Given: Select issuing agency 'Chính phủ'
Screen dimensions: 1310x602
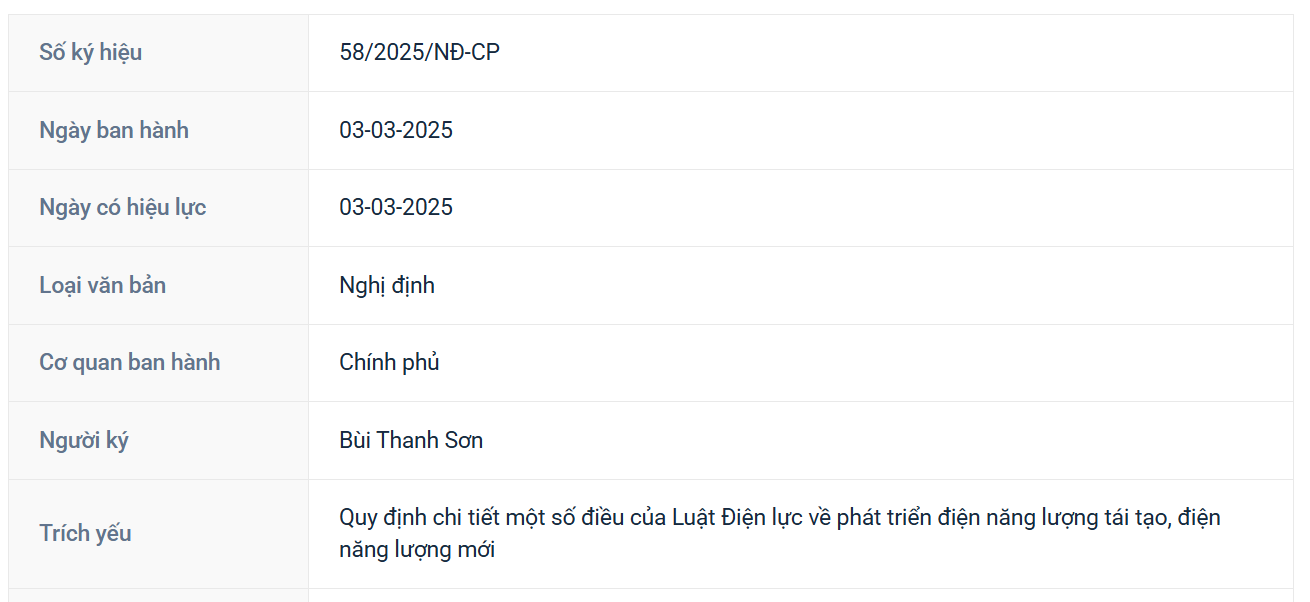Looking at the screenshot, I should pos(389,362).
